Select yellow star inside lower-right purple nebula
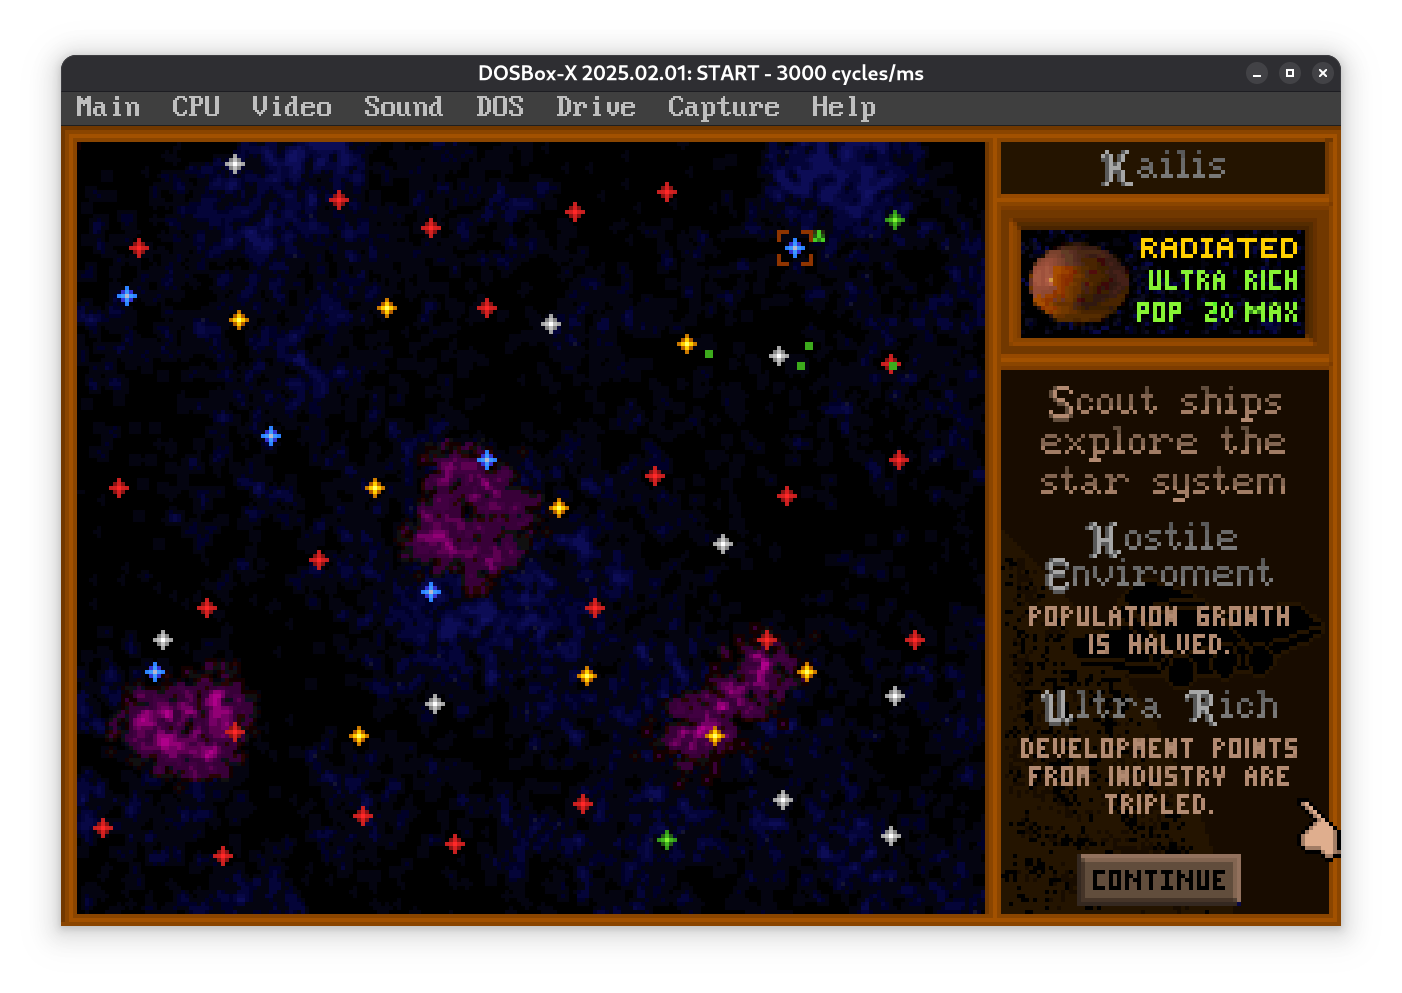The width and height of the screenshot is (1402, 993). [x=715, y=736]
